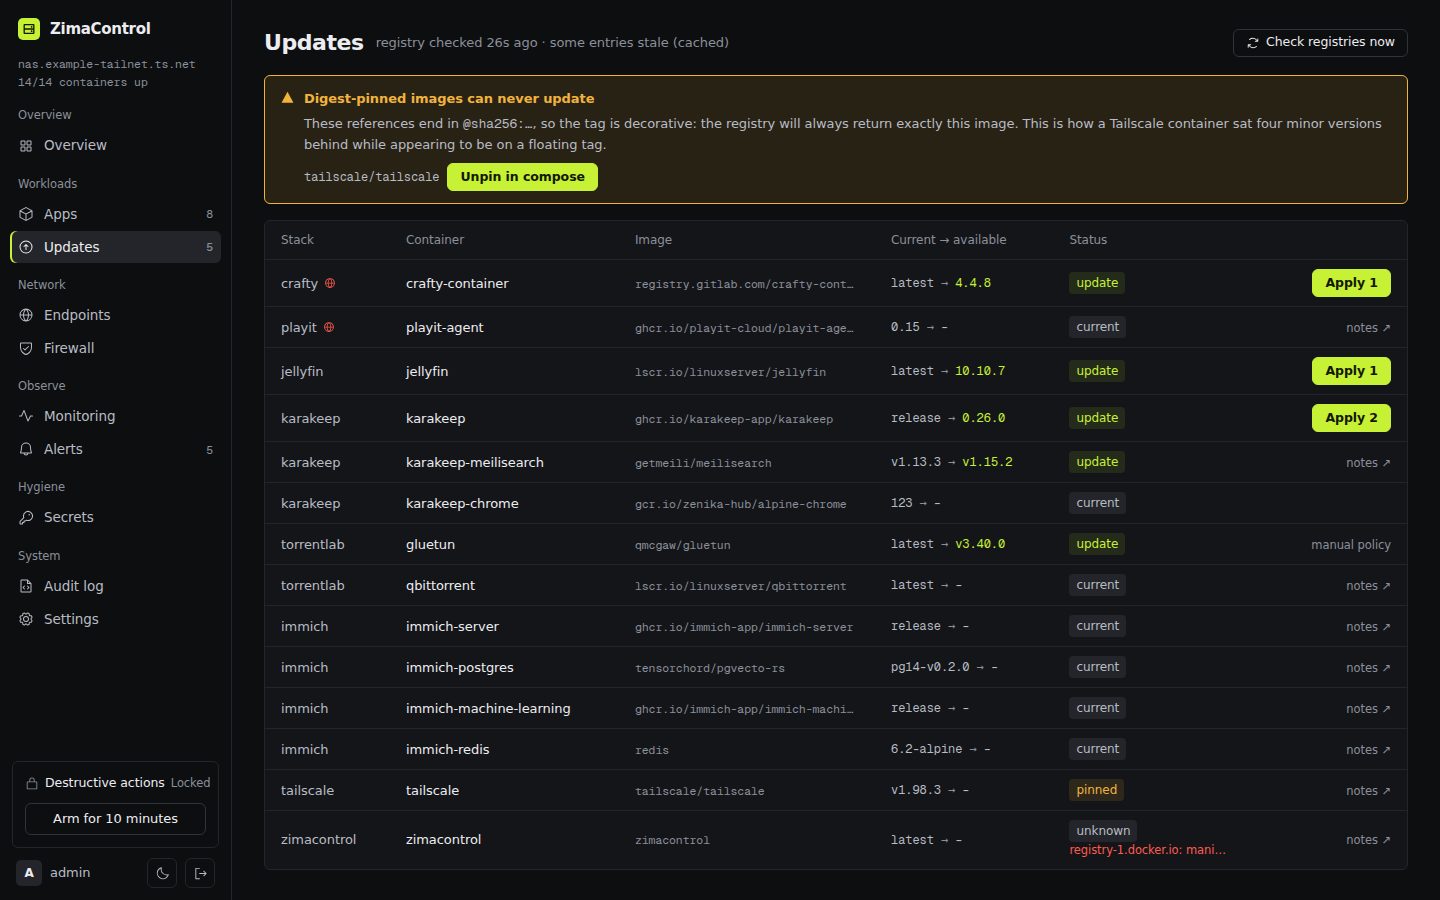Click the warning triangle in the banner
This screenshot has width=1440, height=900.
coord(287,98)
